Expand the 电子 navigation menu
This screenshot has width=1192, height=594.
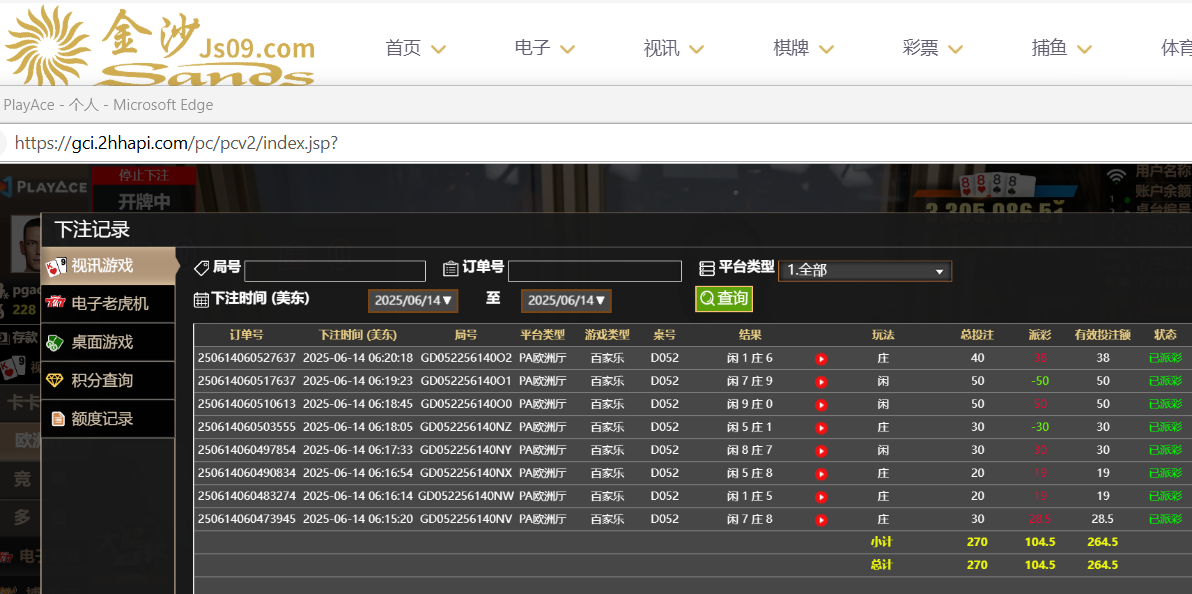(544, 48)
